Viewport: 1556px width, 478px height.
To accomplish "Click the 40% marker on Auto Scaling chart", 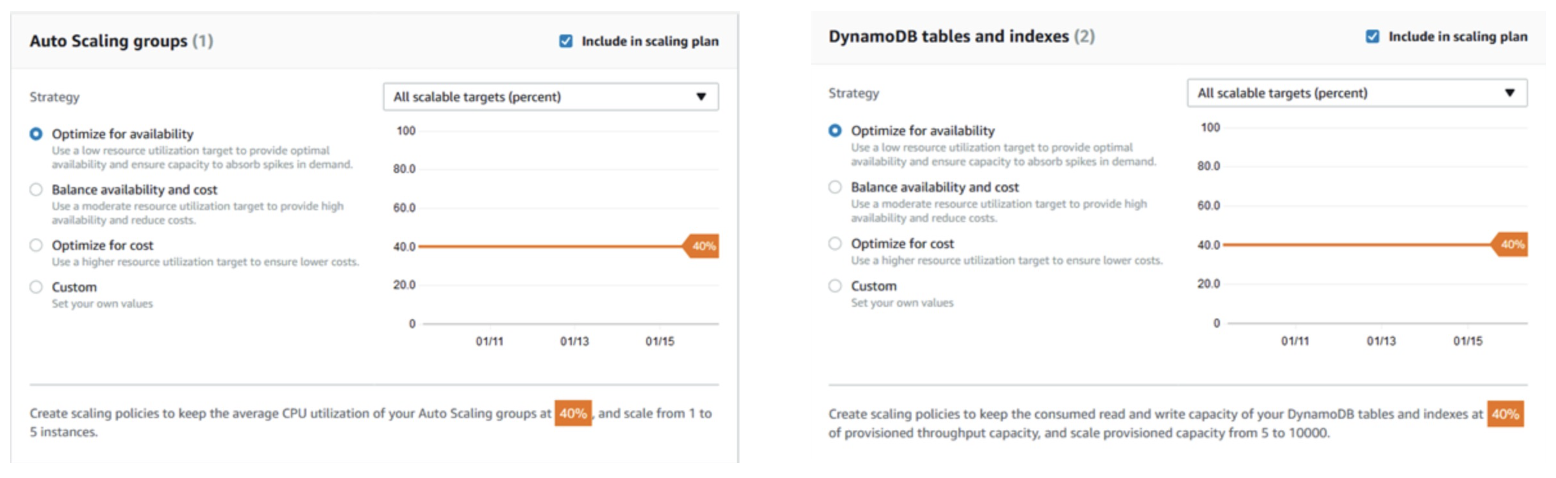I will click(702, 246).
